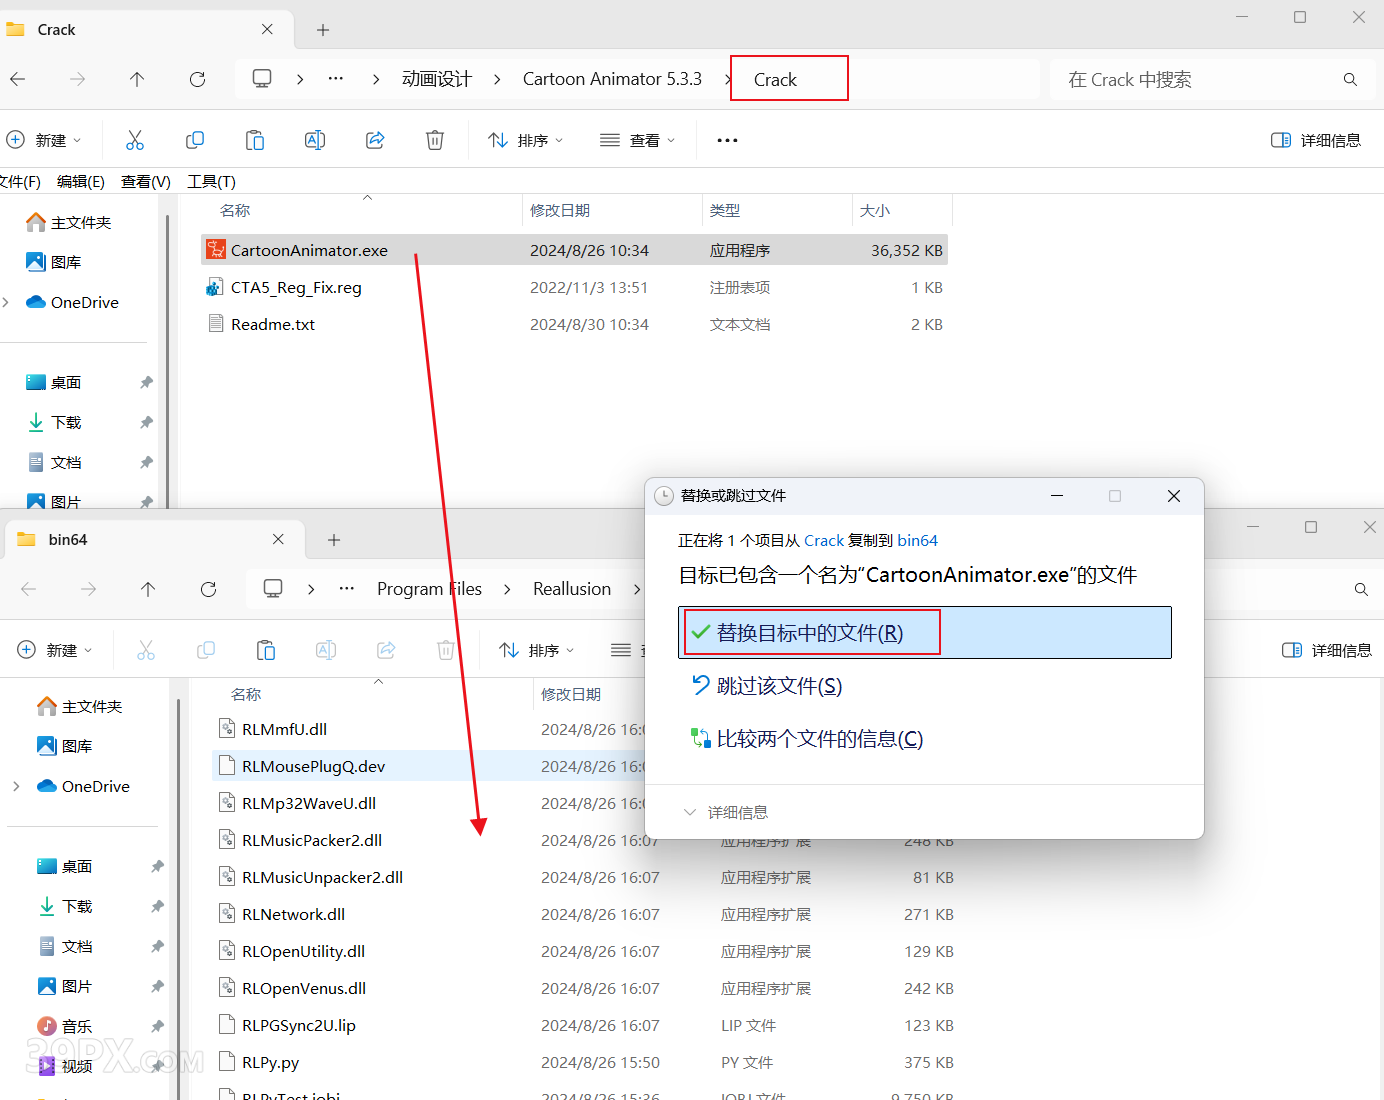Click the share icon in Crack toolbar
1384x1100 pixels.
point(375,140)
